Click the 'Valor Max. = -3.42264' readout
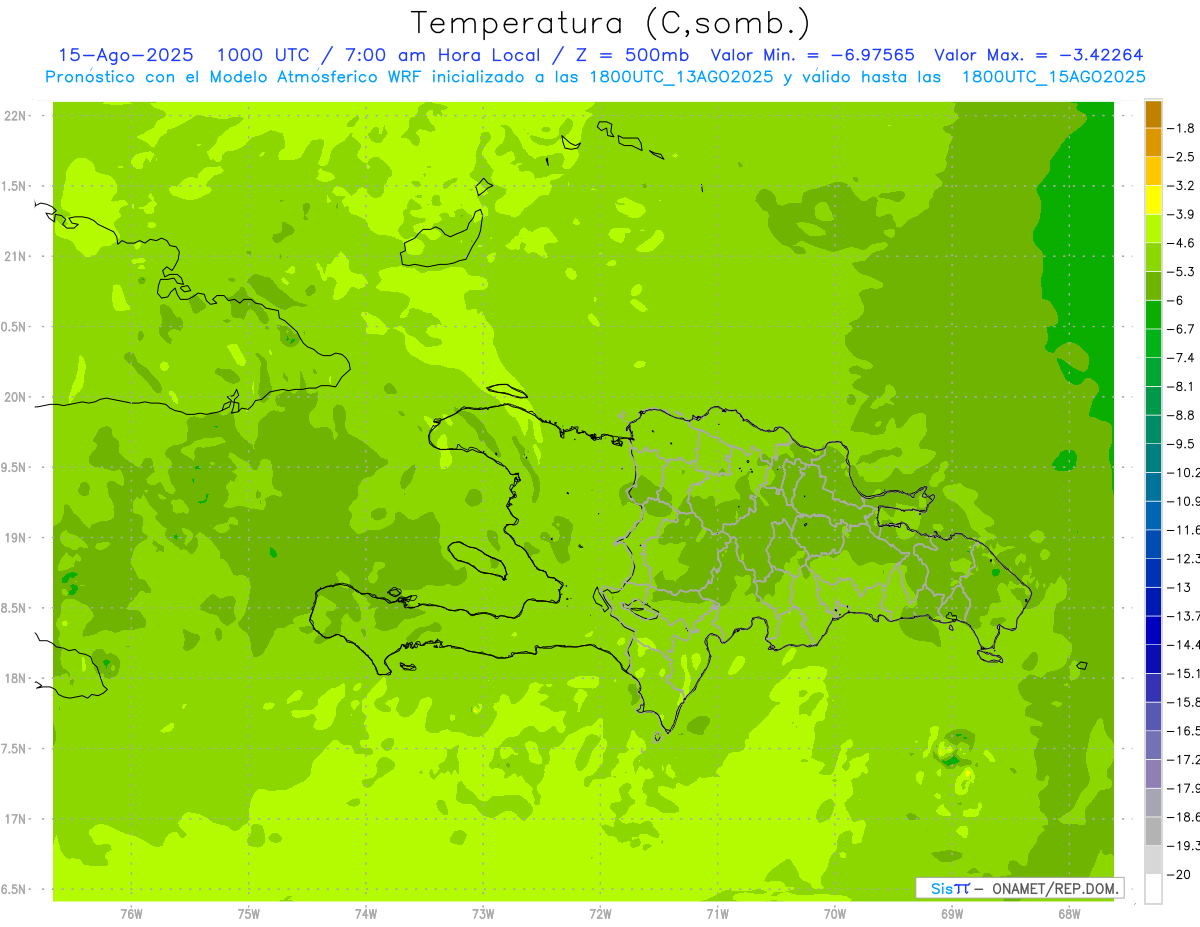 (1038, 55)
